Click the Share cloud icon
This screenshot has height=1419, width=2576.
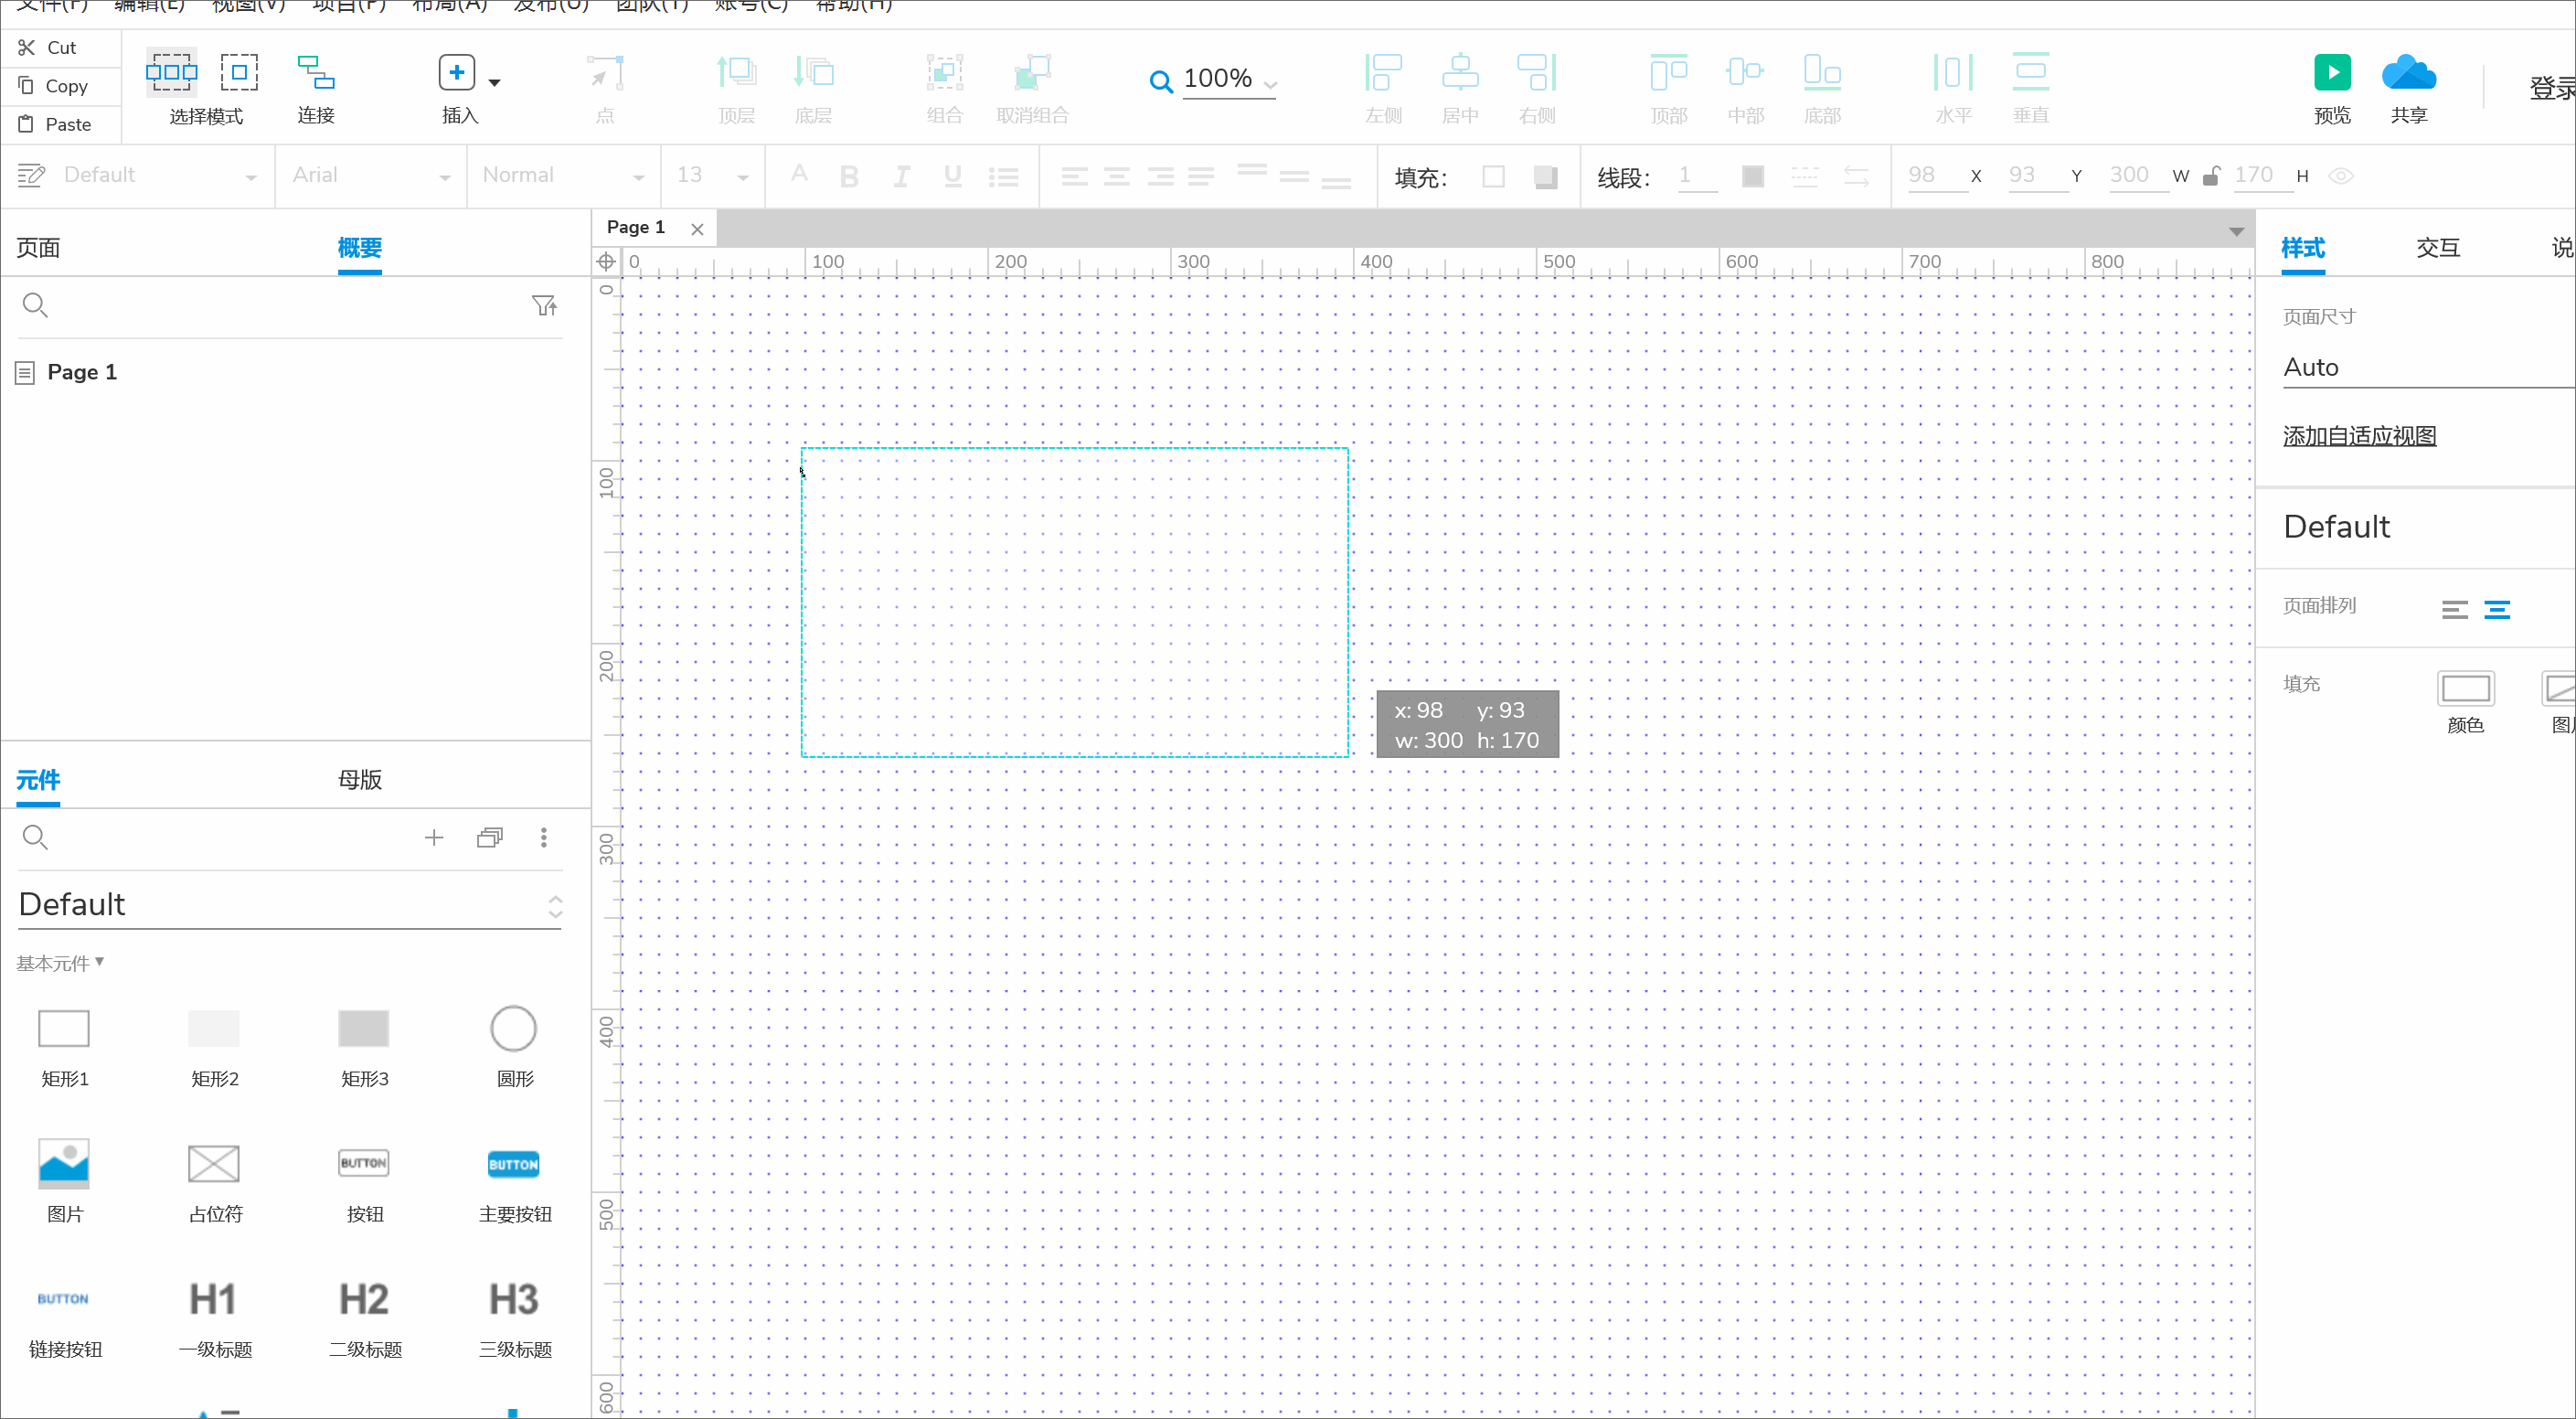pos(2408,73)
